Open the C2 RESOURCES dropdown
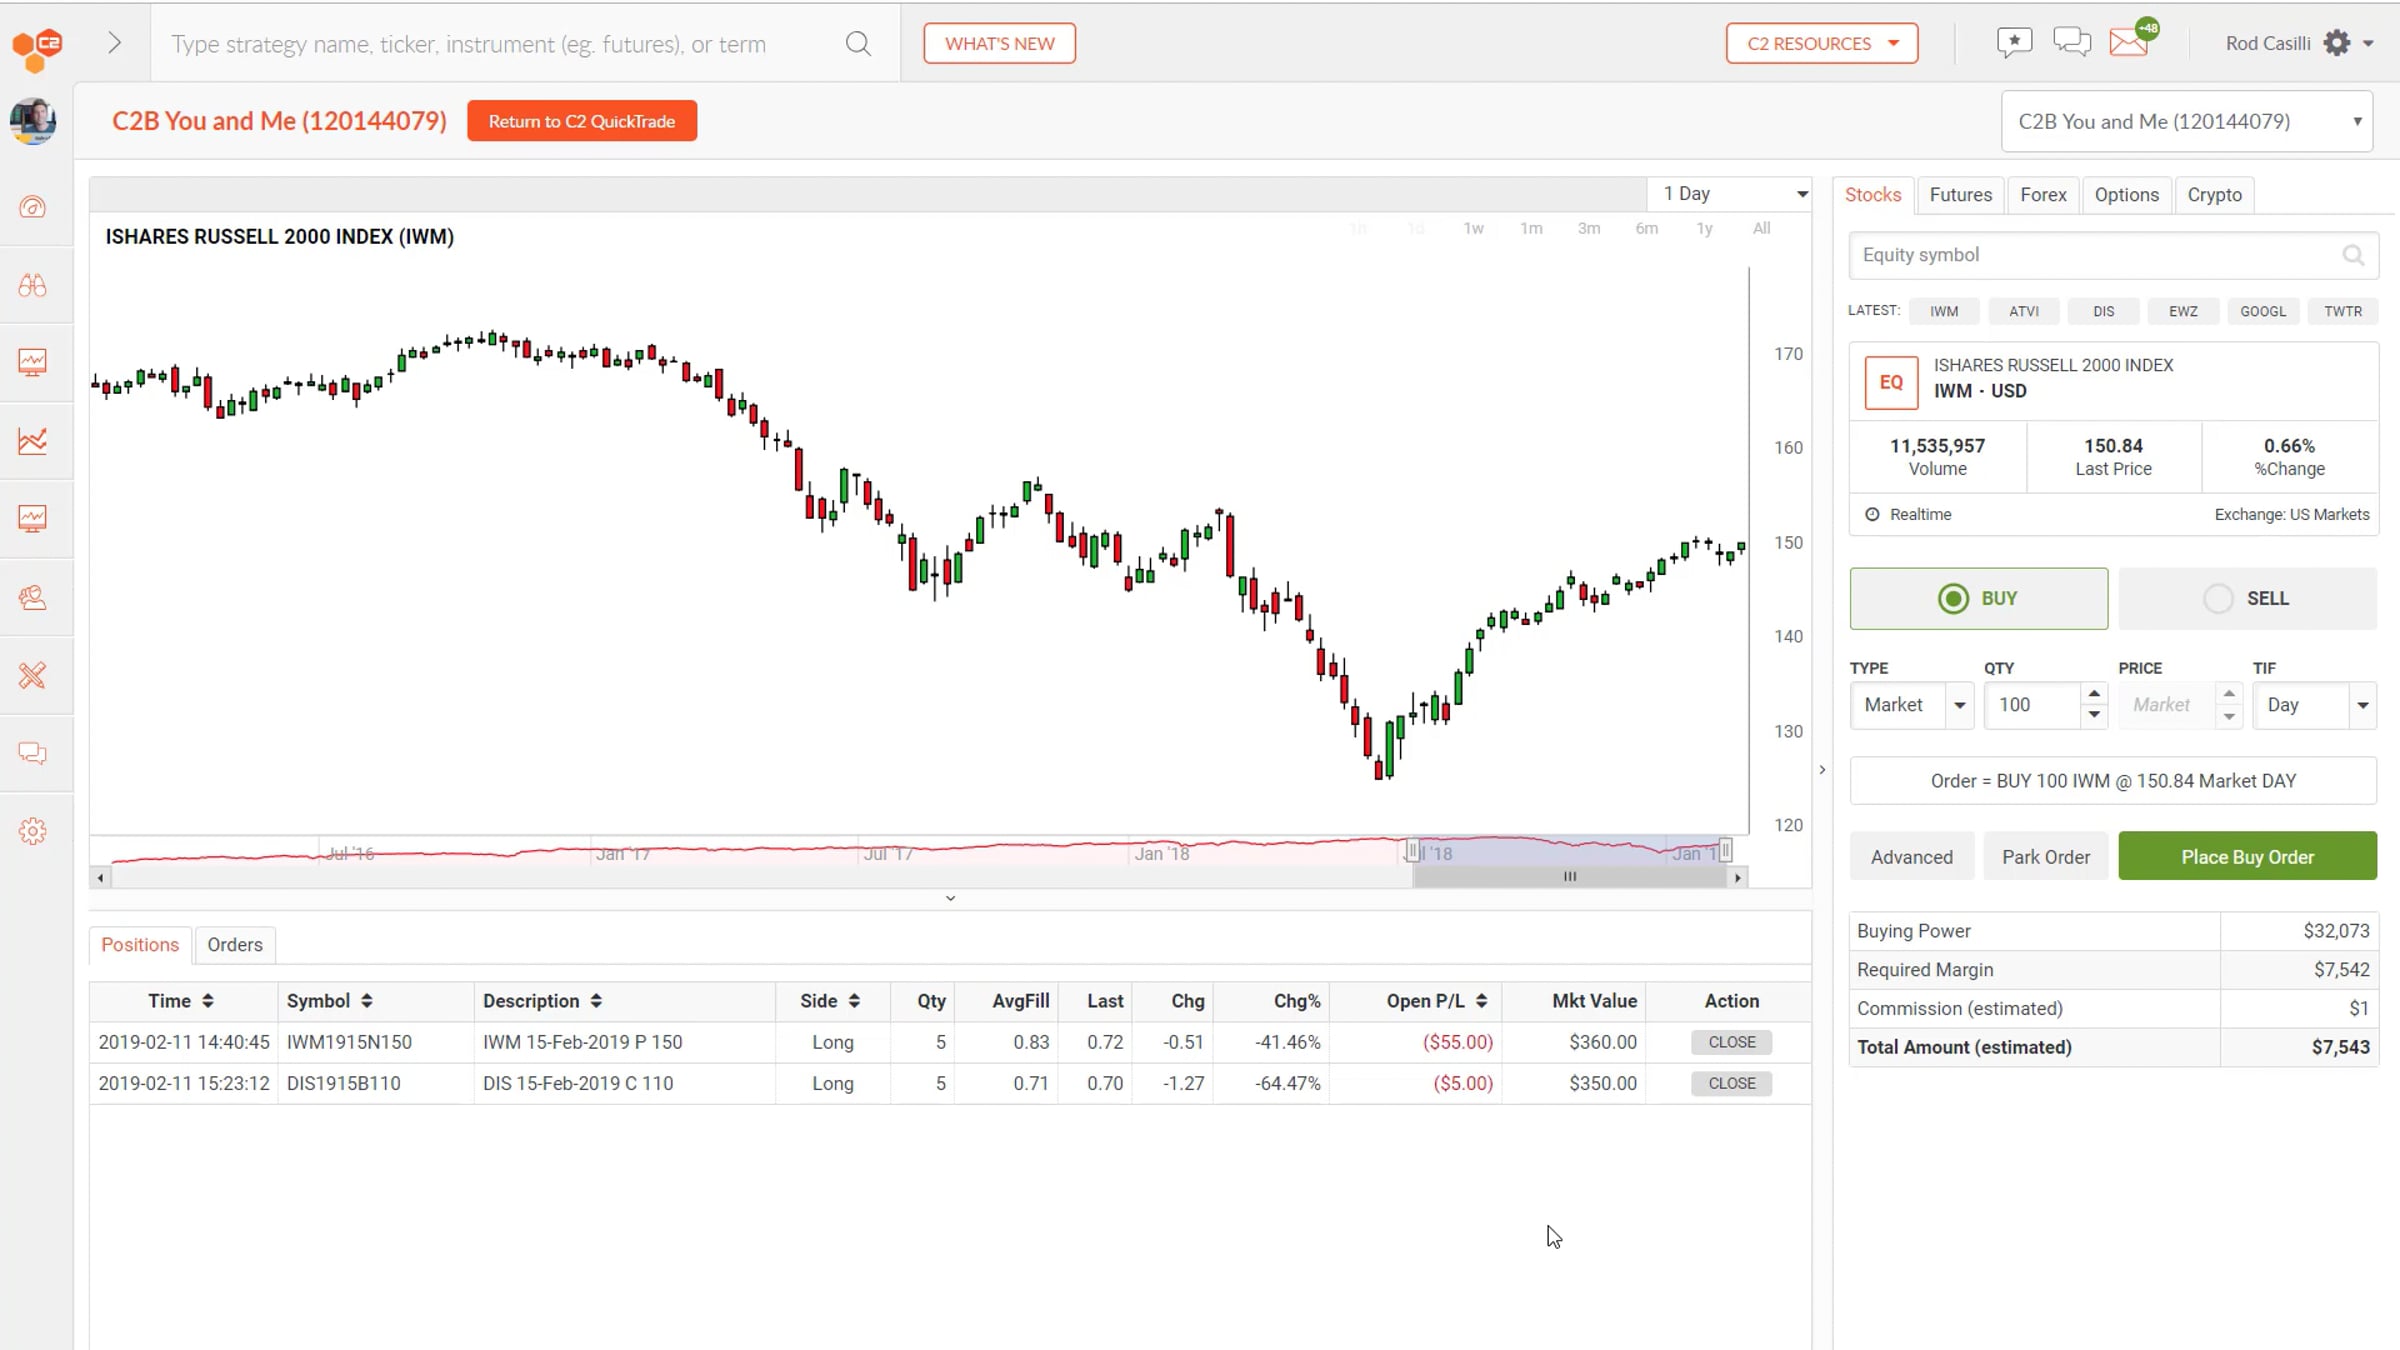The width and height of the screenshot is (2400, 1350). point(1822,43)
